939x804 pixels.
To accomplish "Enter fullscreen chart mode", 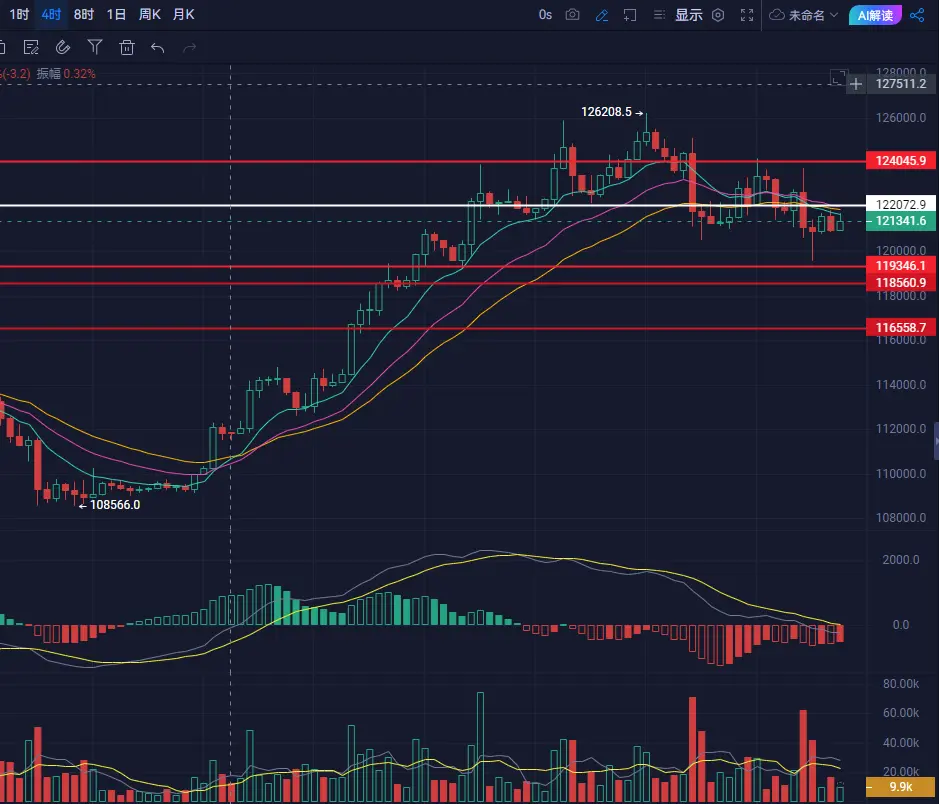I will pyautogui.click(x=747, y=15).
